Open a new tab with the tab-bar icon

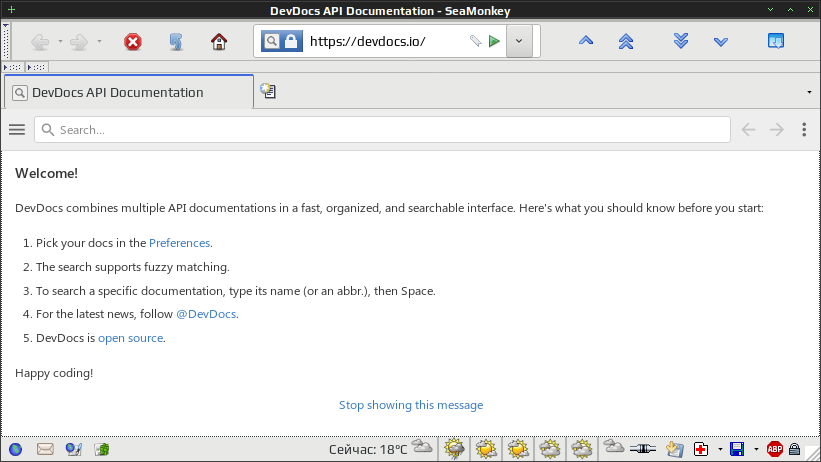point(268,91)
